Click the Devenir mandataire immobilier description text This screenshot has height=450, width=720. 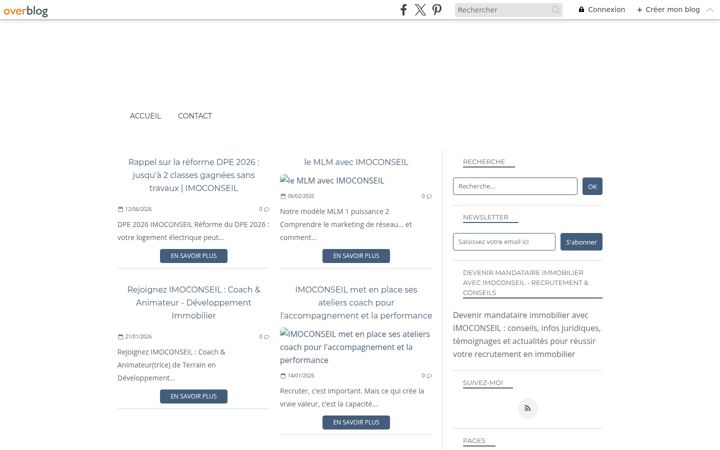(x=527, y=335)
